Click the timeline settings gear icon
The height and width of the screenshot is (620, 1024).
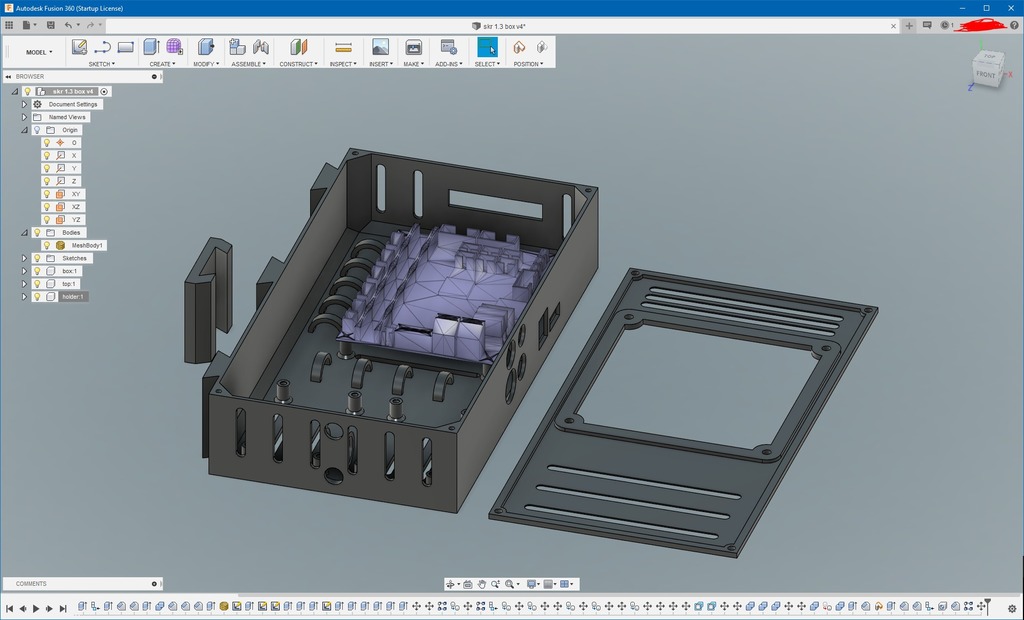pyautogui.click(x=1012, y=608)
